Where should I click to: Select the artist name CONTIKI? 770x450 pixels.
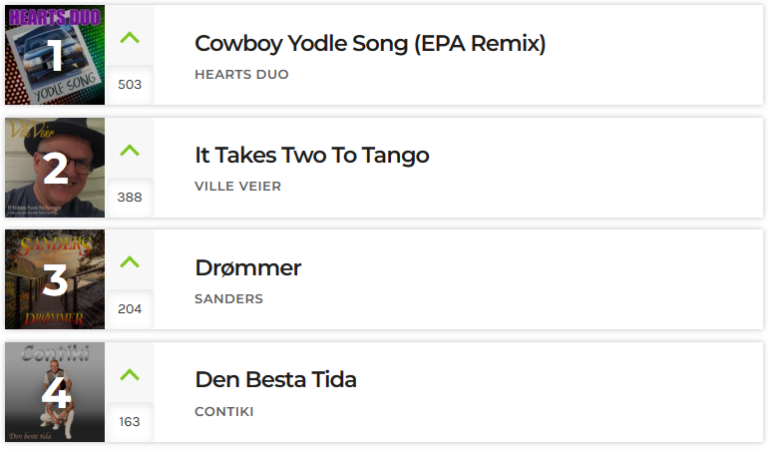[224, 412]
